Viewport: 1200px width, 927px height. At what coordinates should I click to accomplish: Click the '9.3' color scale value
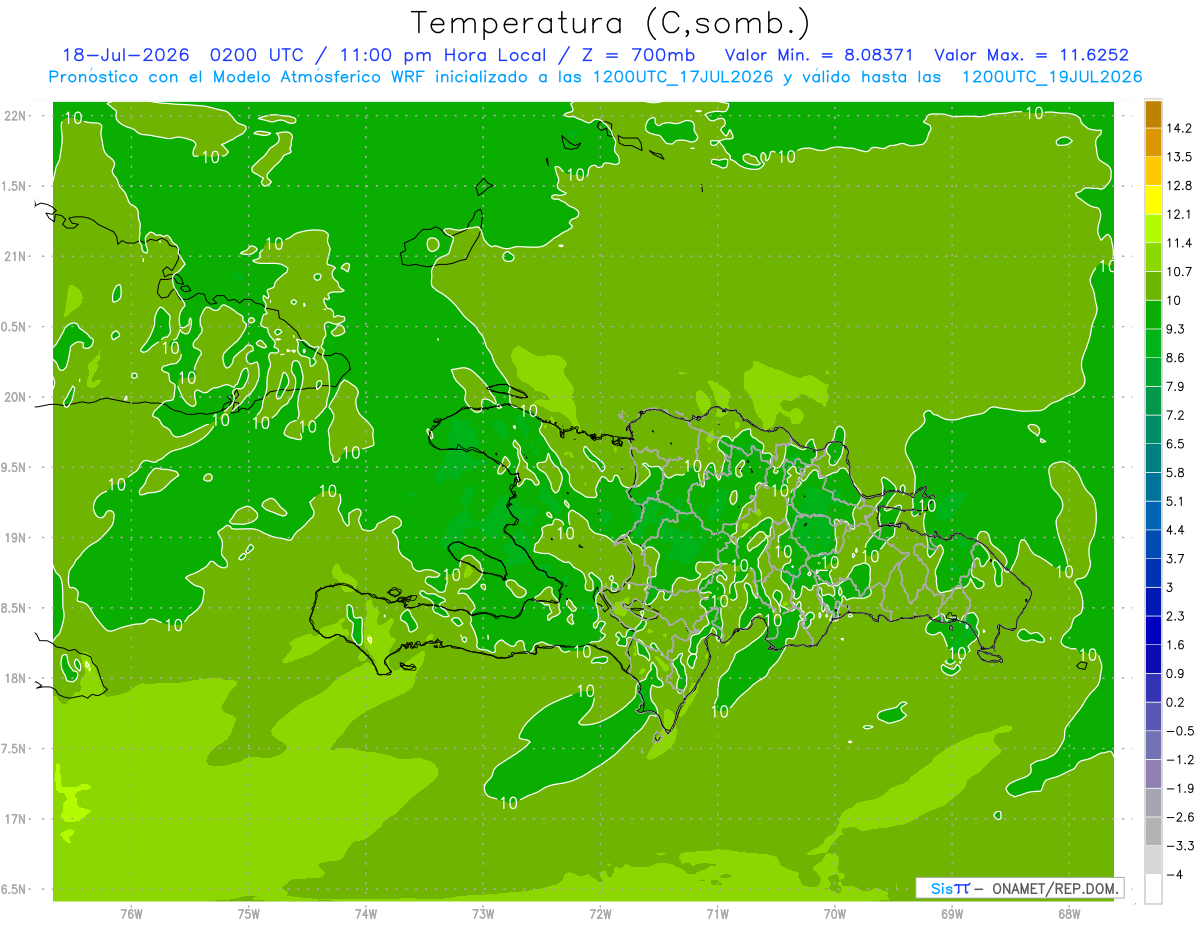(1176, 329)
